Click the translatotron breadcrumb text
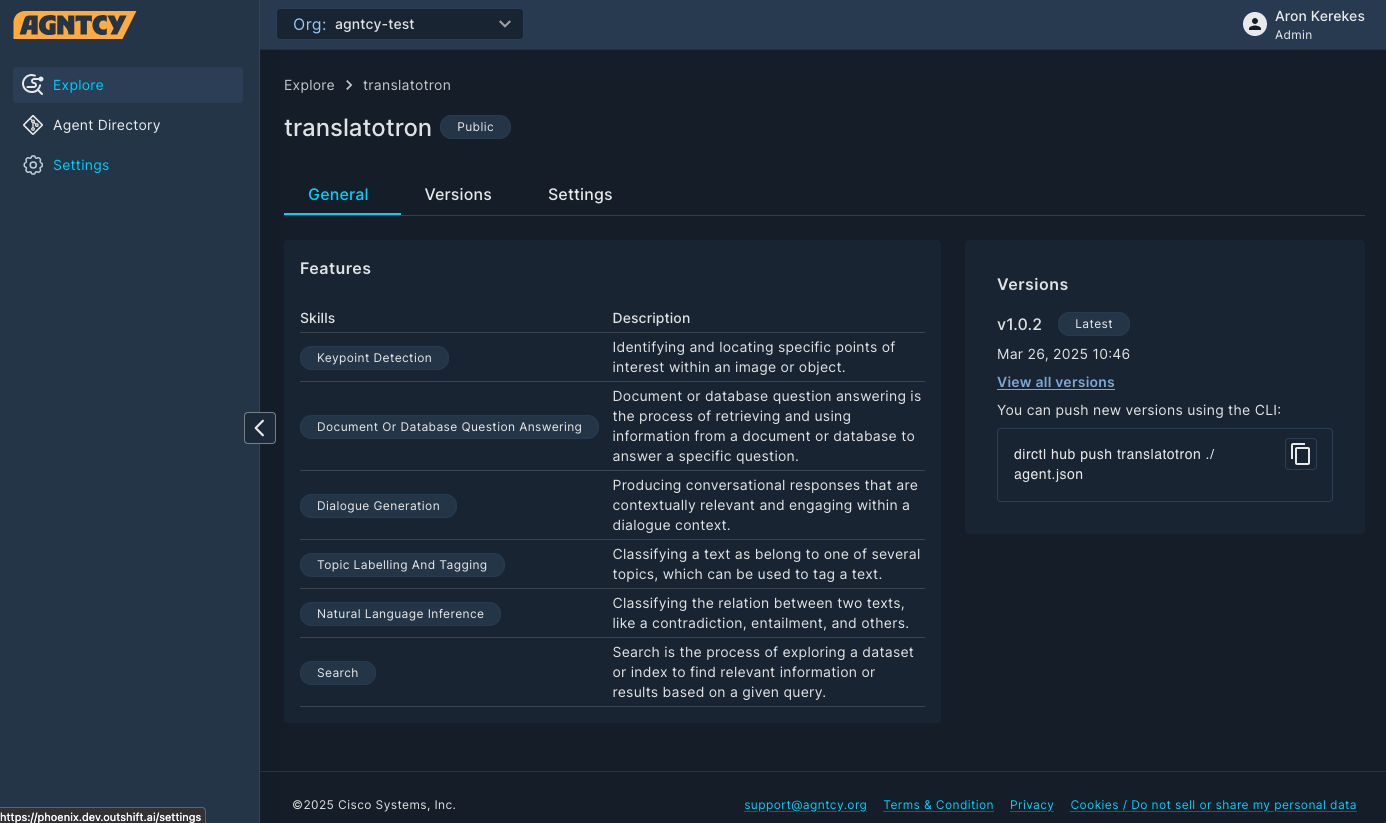This screenshot has width=1386, height=823. [x=406, y=85]
